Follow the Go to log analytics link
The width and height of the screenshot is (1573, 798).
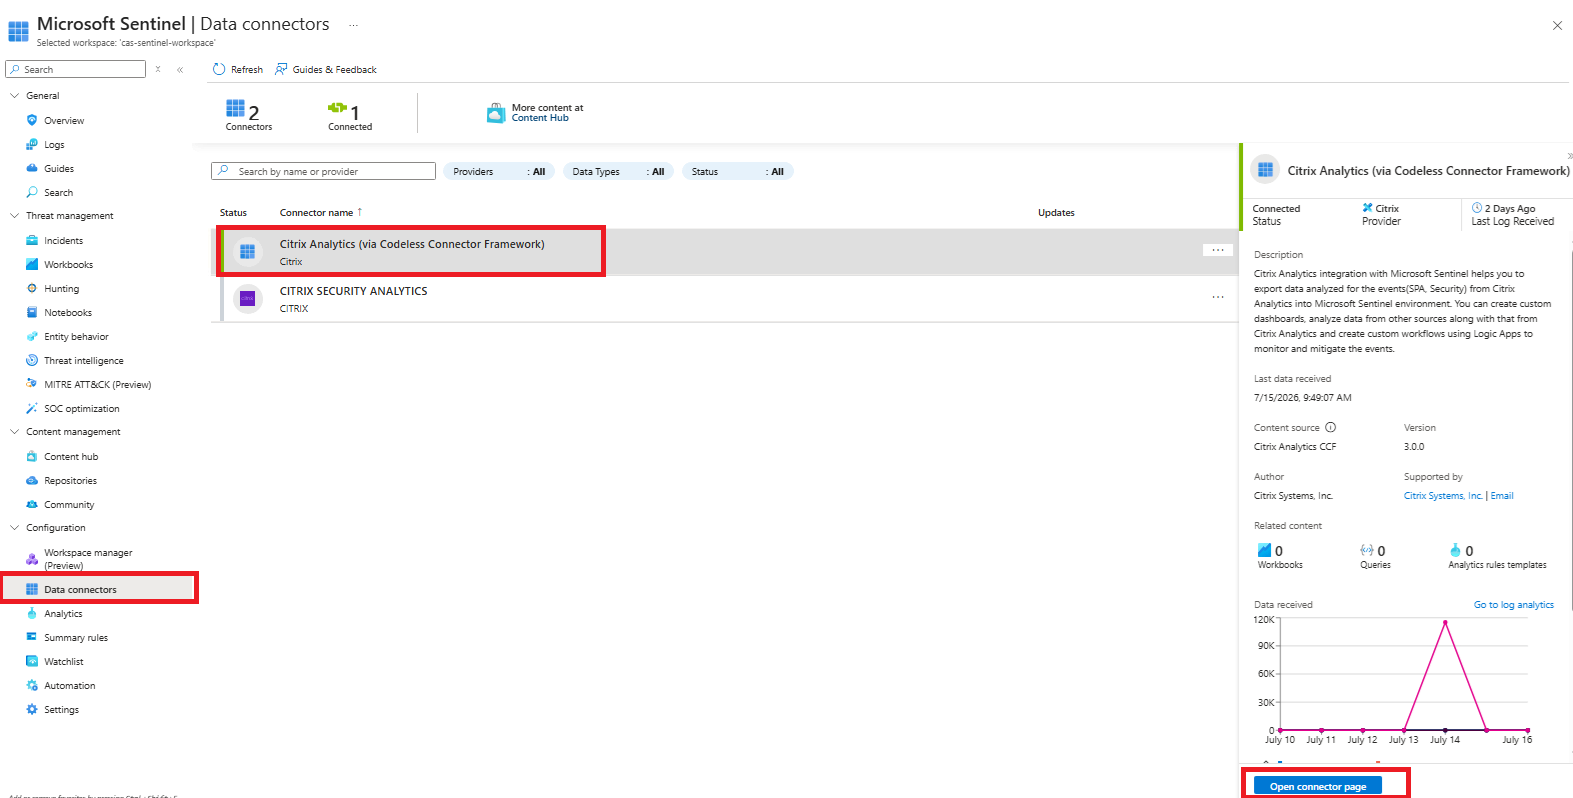[x=1513, y=605]
